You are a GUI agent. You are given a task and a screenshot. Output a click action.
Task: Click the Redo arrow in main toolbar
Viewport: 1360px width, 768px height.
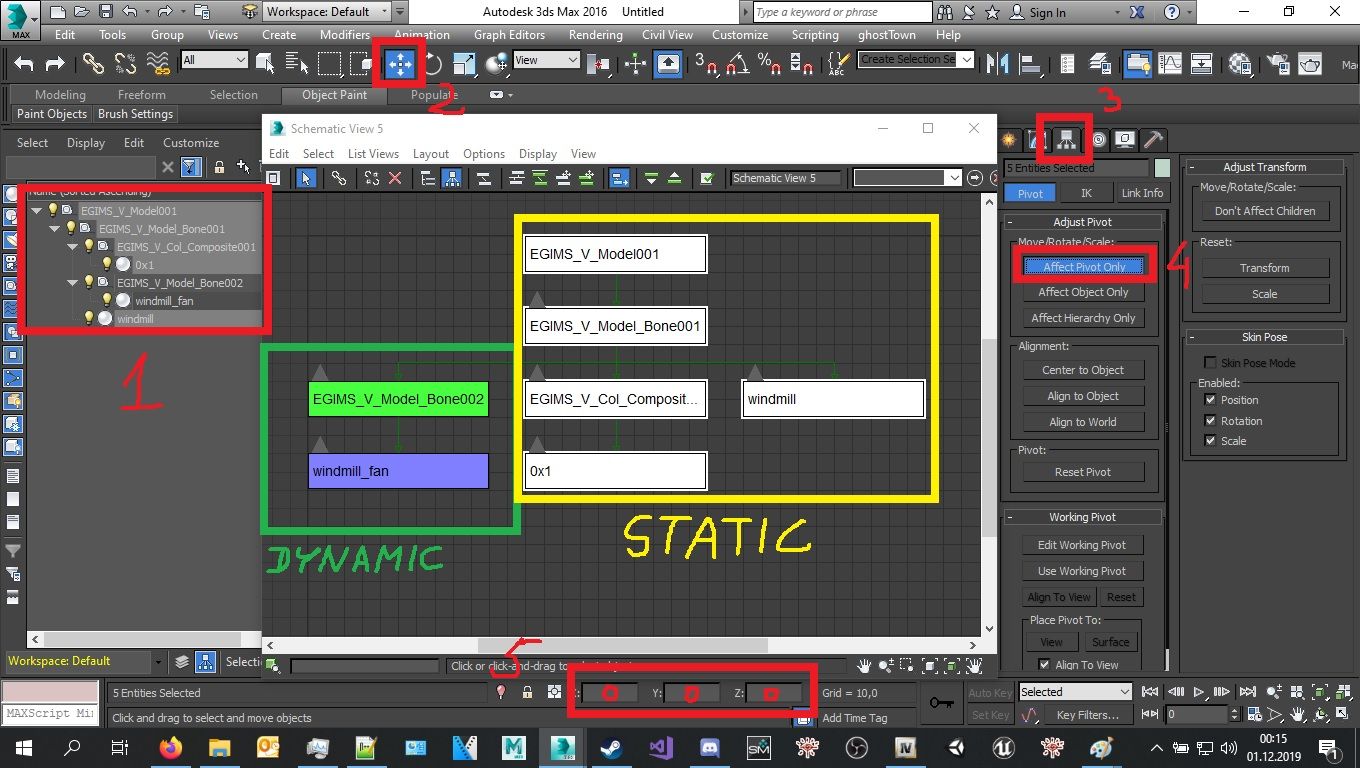coord(55,63)
